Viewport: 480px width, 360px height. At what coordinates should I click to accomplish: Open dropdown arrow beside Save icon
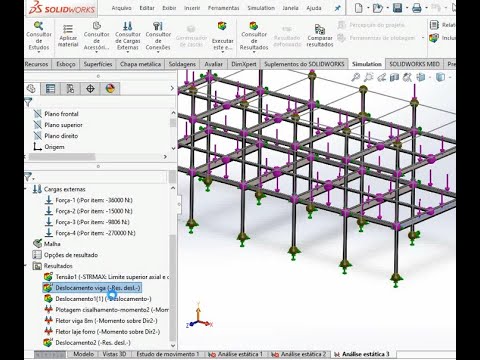[407, 8]
